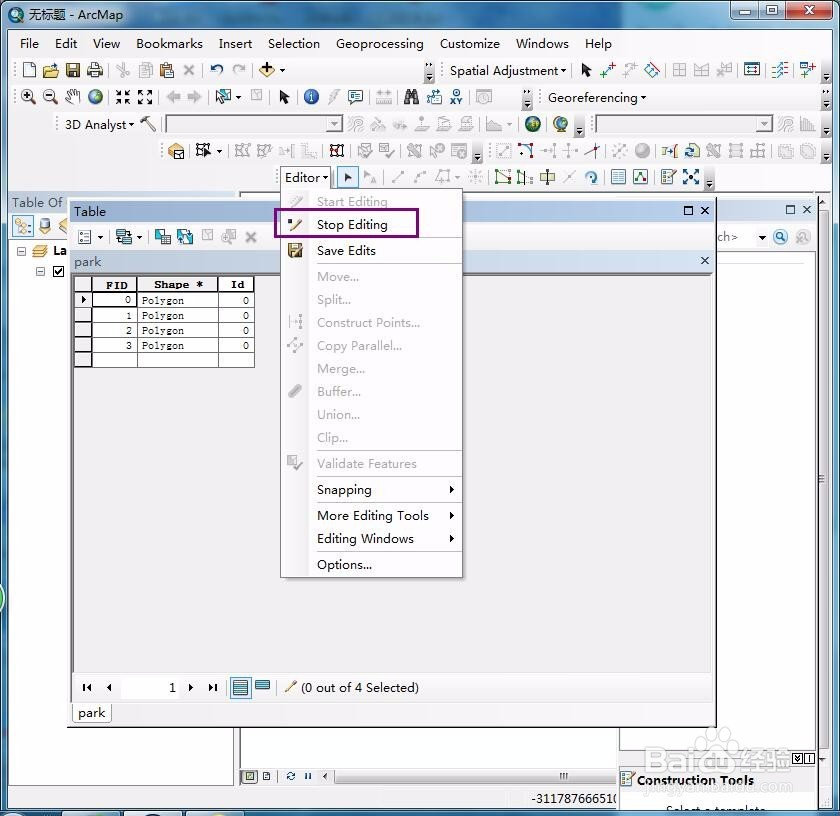Click the Id column header in the park table
The width and height of the screenshot is (840, 816).
click(236, 285)
